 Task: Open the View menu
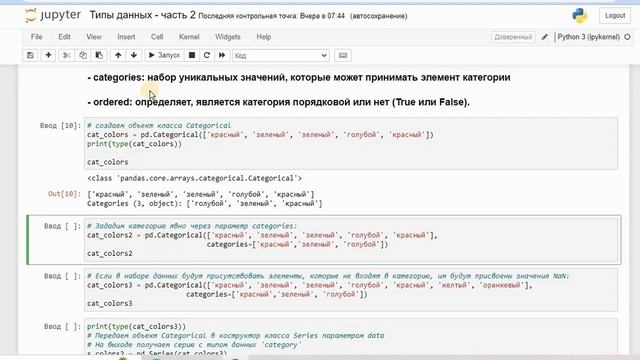94,37
